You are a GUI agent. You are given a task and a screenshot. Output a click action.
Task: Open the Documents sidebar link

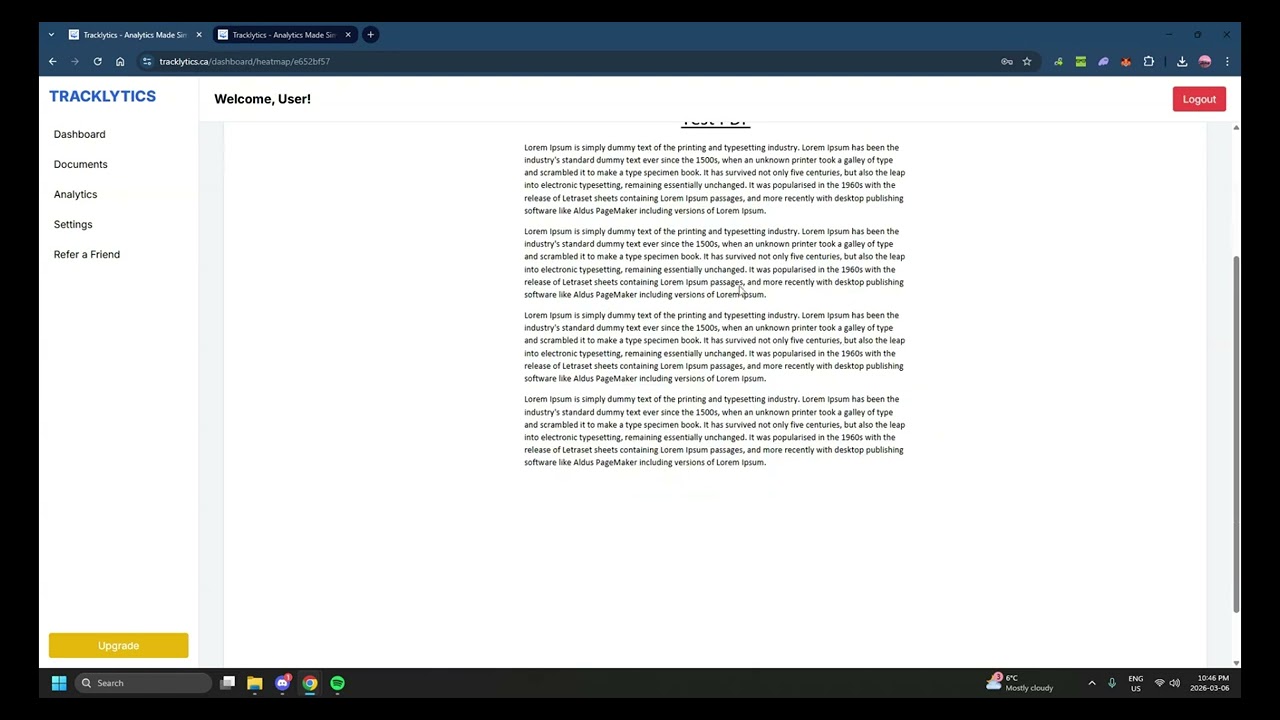80,164
